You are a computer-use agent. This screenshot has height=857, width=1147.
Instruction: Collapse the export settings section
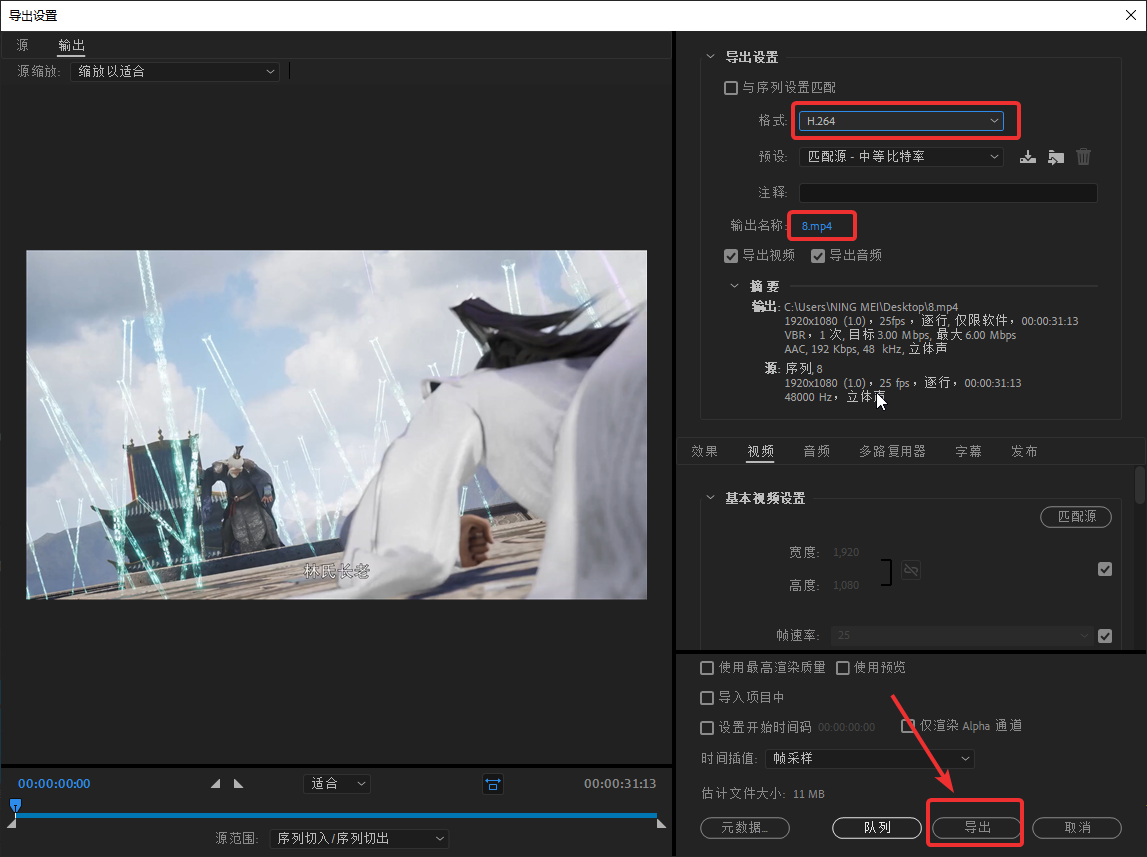click(x=710, y=56)
